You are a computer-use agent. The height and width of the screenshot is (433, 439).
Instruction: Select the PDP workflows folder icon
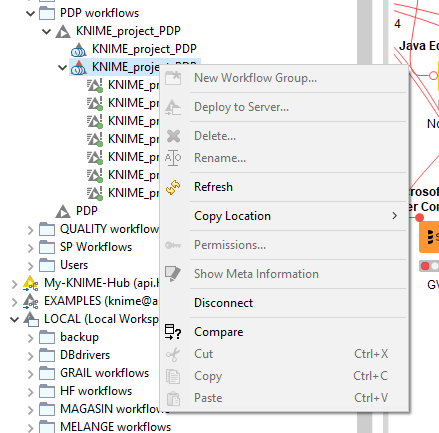point(47,13)
